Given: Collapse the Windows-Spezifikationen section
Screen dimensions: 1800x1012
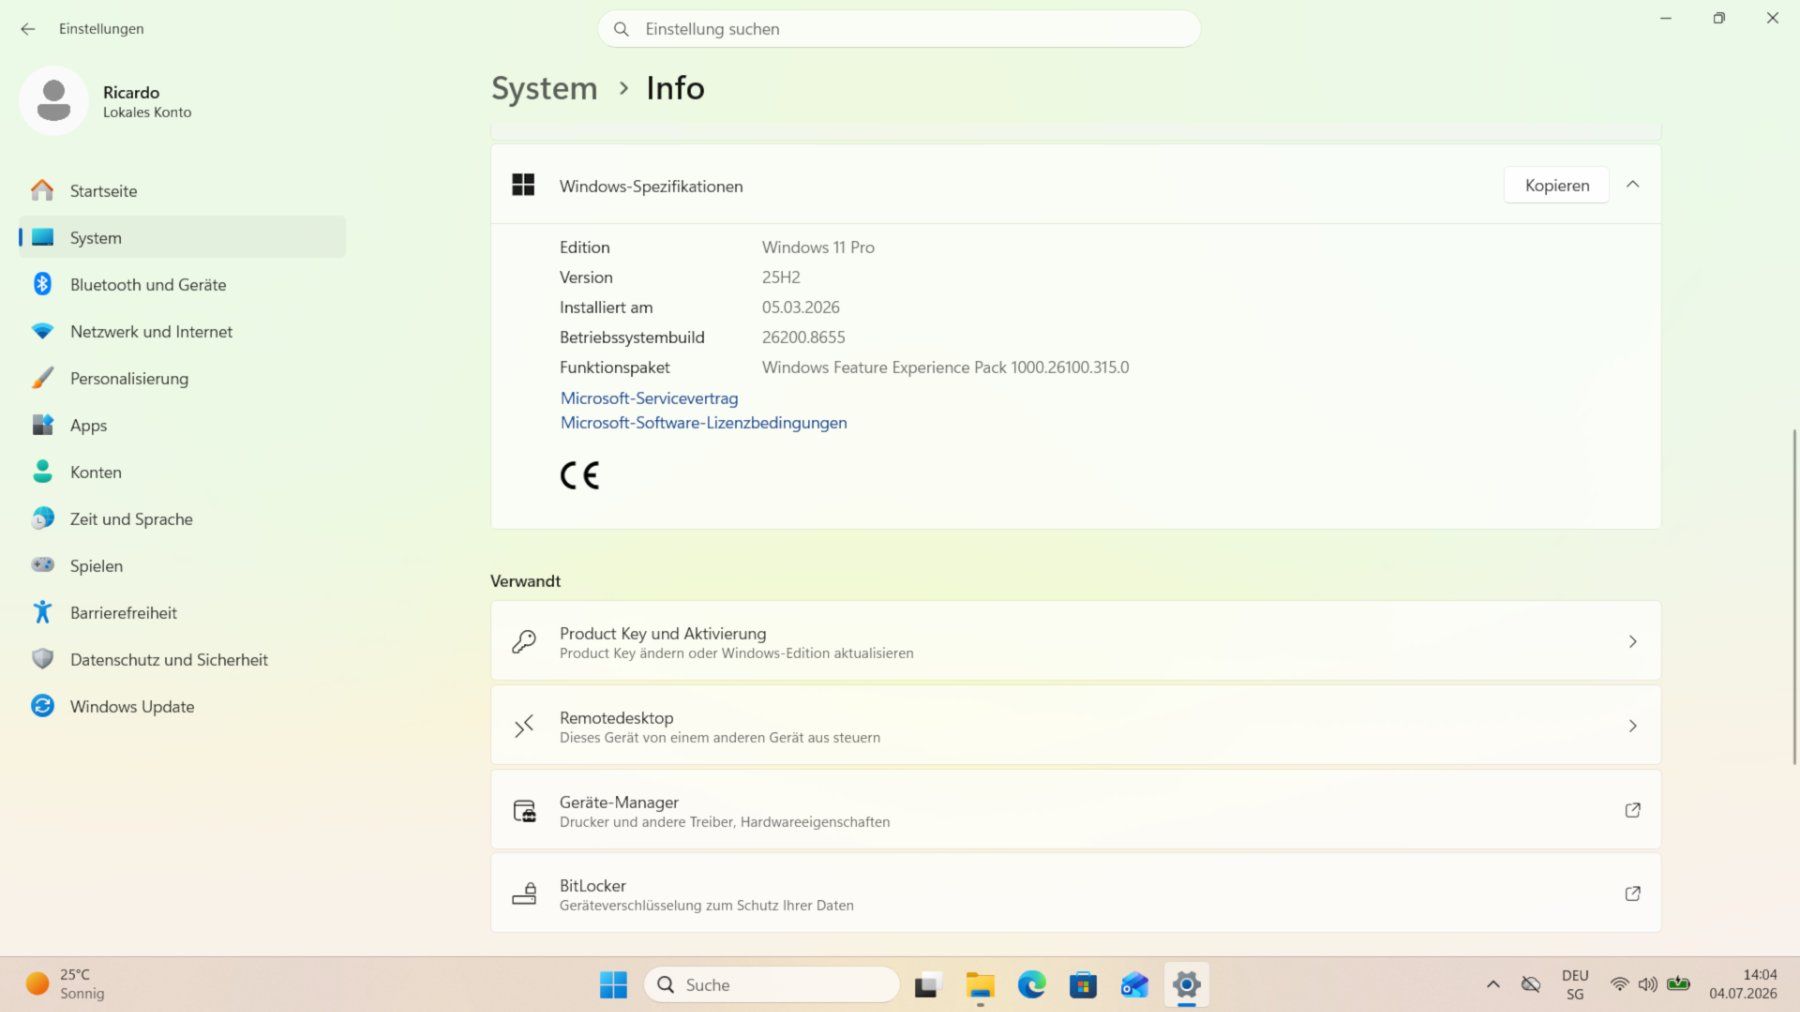Looking at the screenshot, I should (1633, 185).
